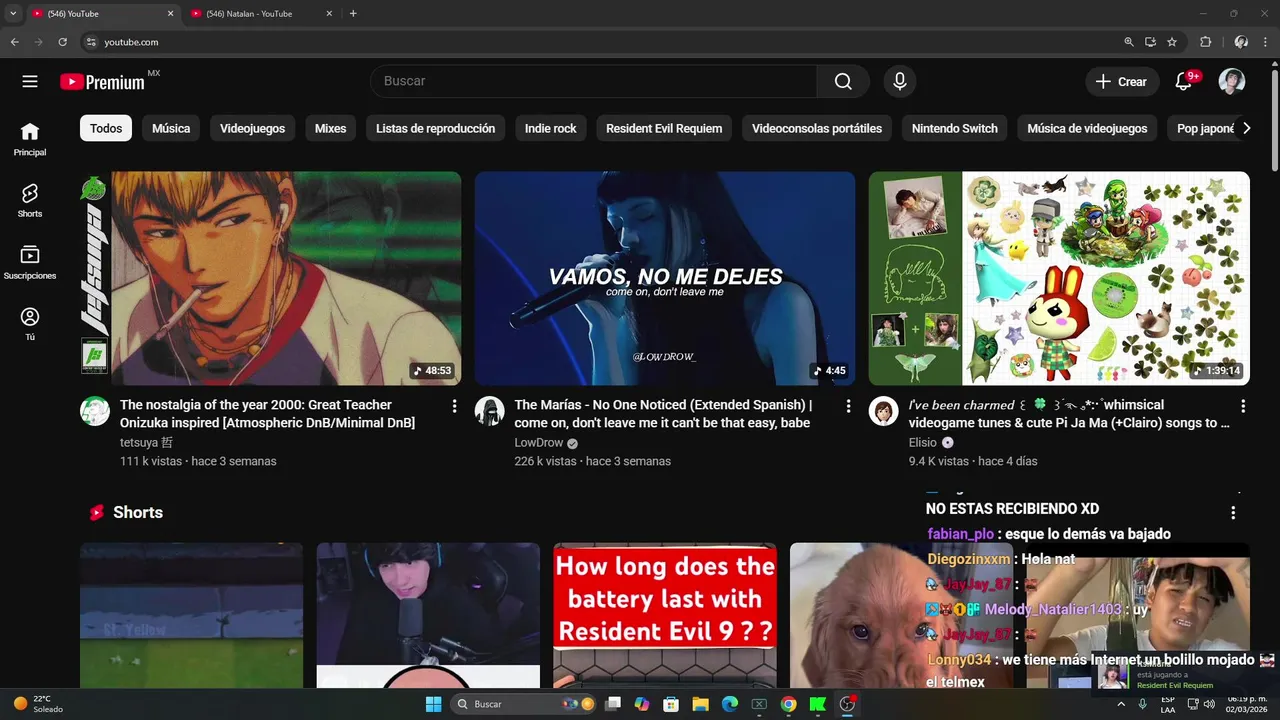Open the Windows Start menu
Viewport: 1280px width, 720px height.
(433, 704)
